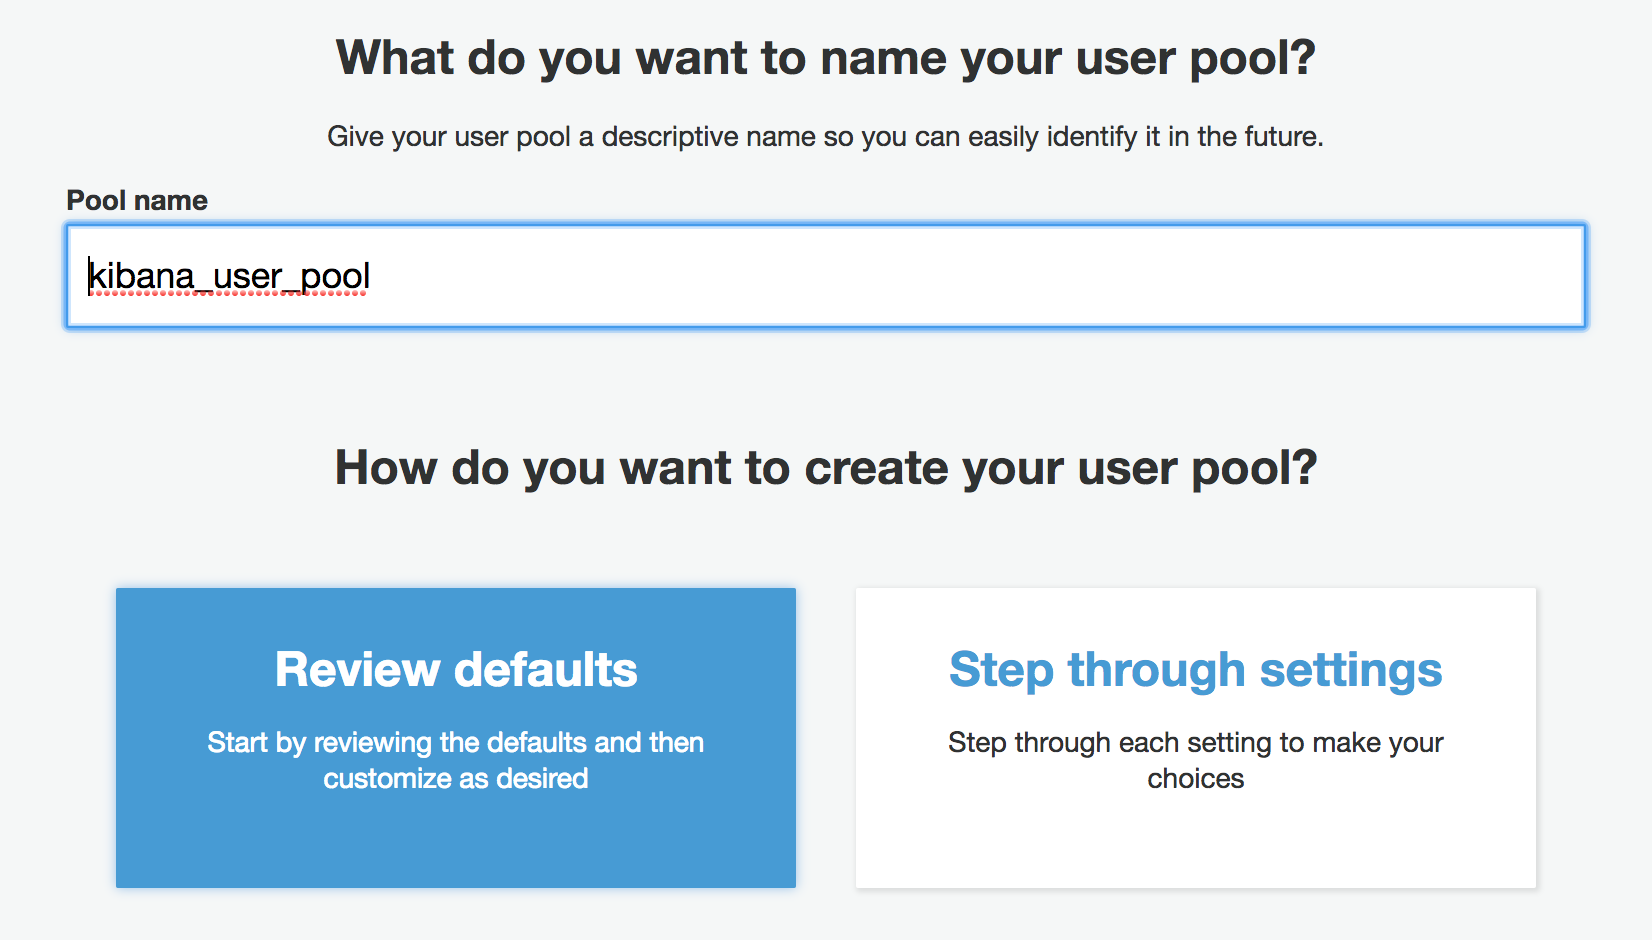Open the 'Step through settings' blue title
Image resolution: width=1652 pixels, height=940 pixels.
coord(1196,670)
